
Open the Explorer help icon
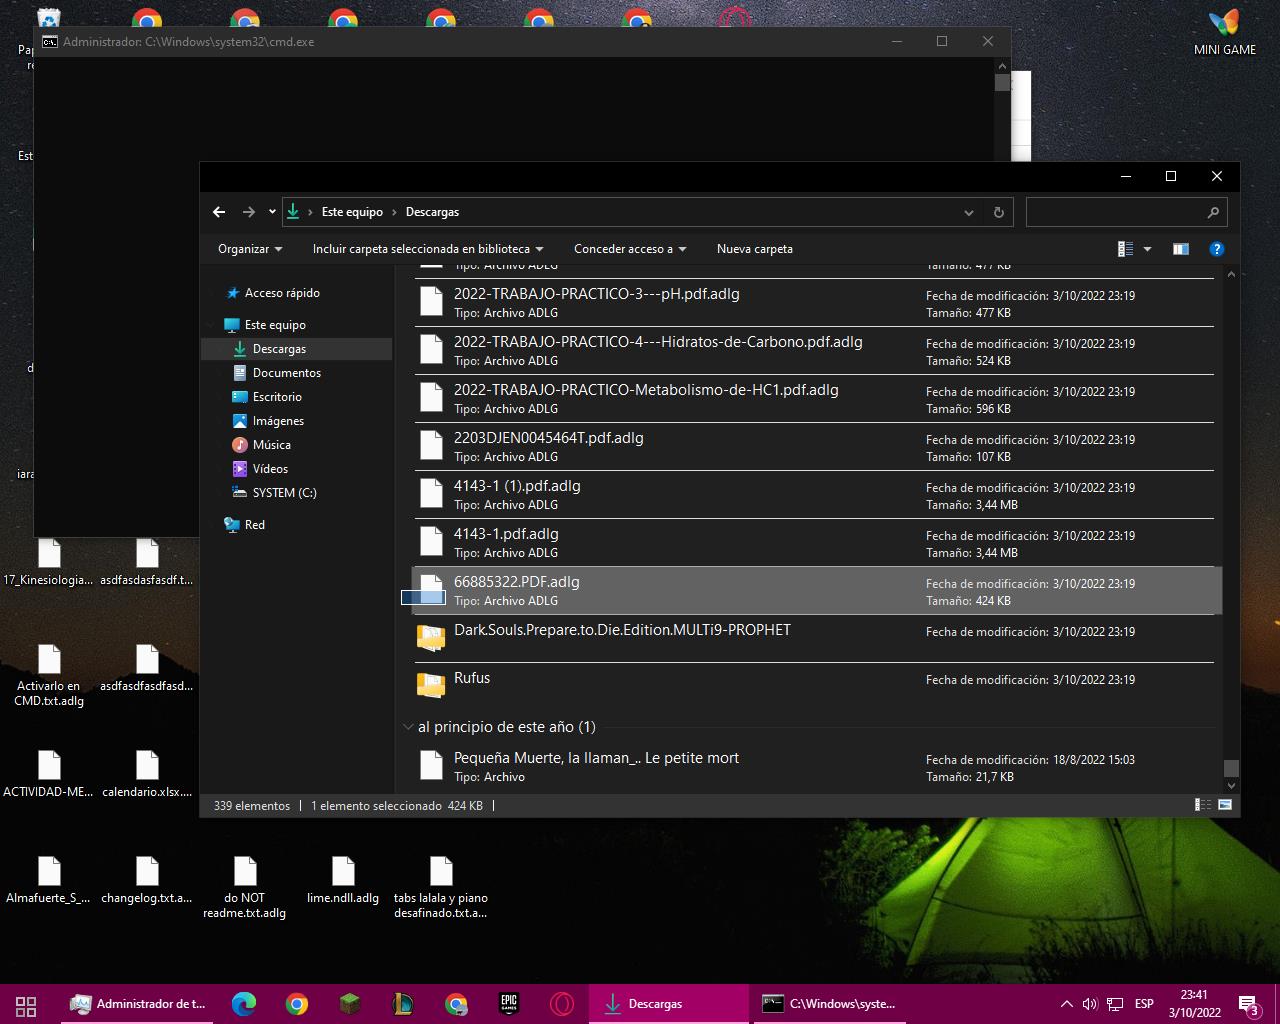1216,249
